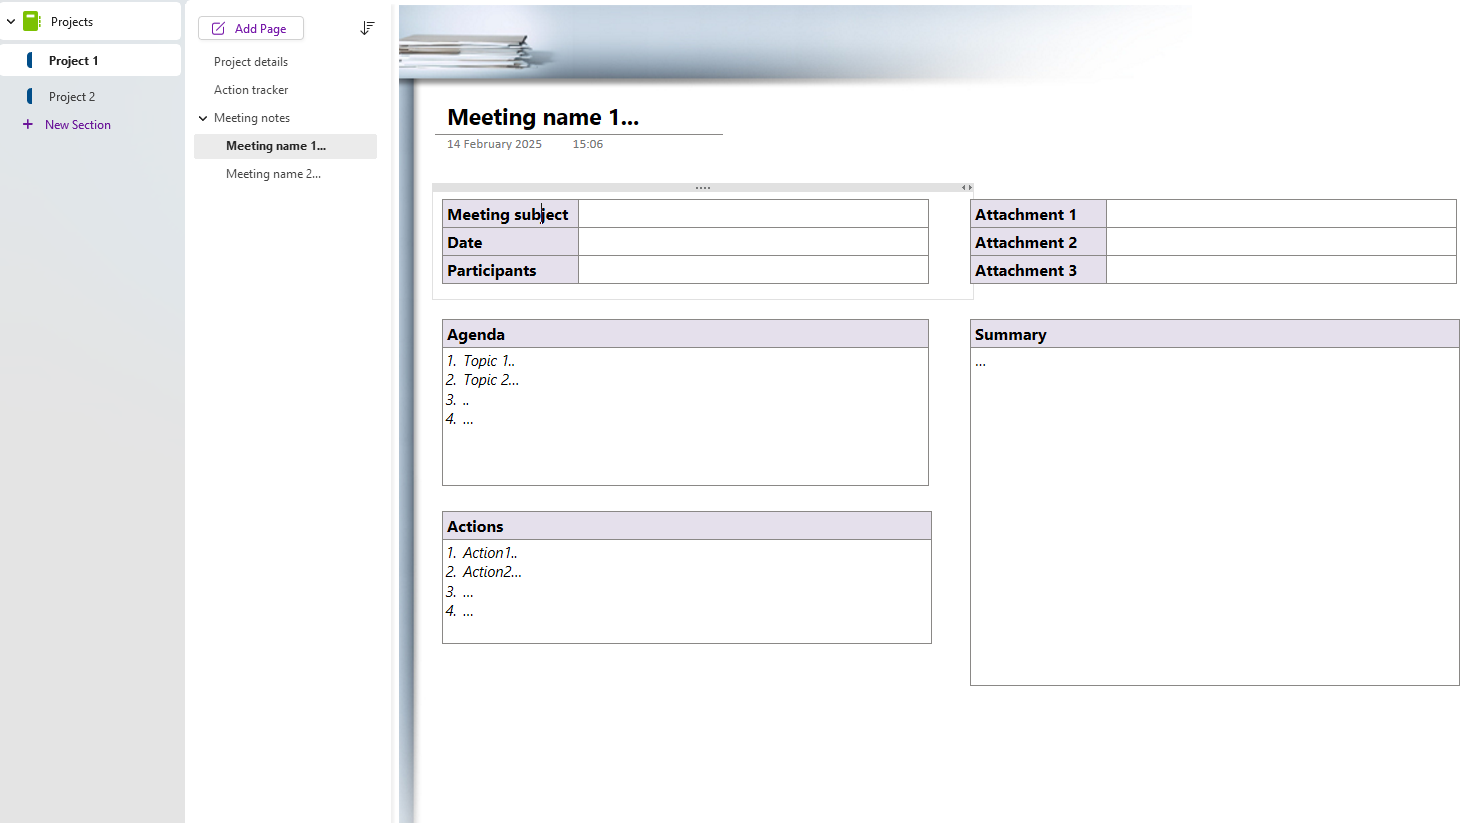Screen dimensions: 1481x823
Task: Open the Project 2 section
Action: [x=72, y=97]
